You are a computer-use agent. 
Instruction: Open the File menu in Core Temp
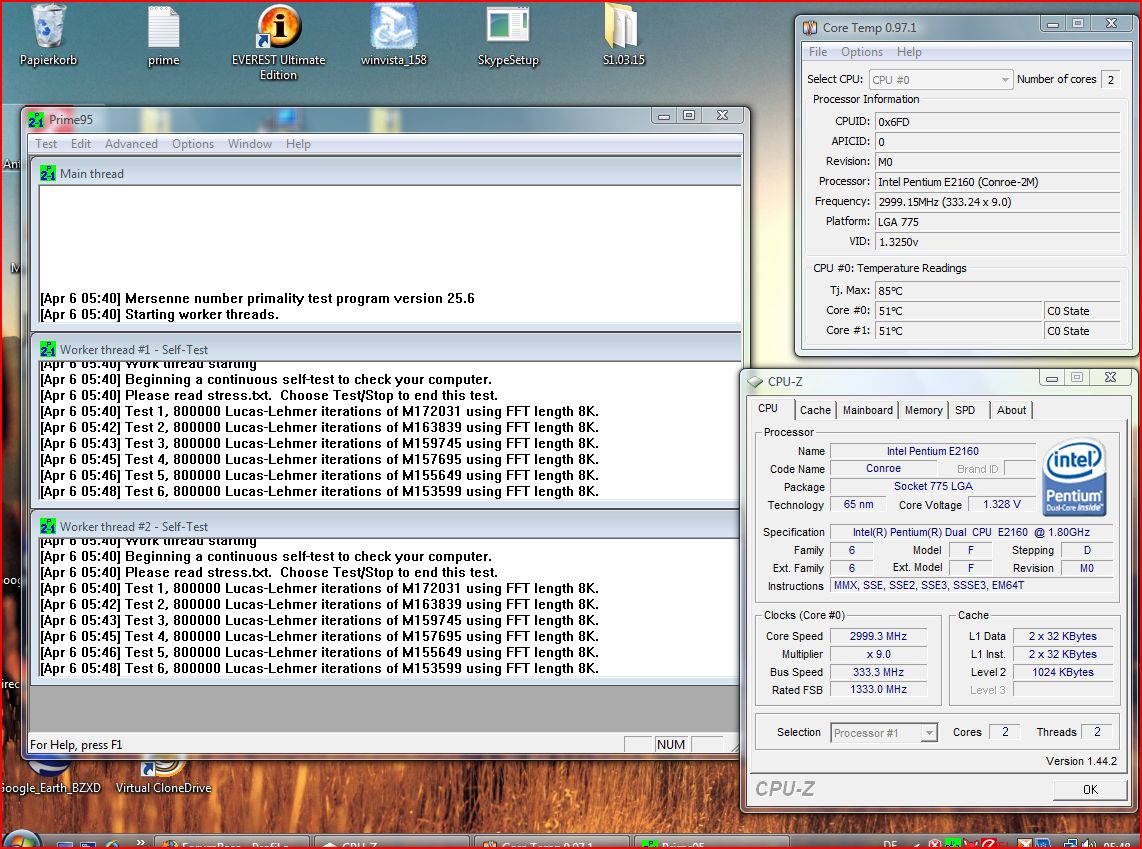(818, 52)
